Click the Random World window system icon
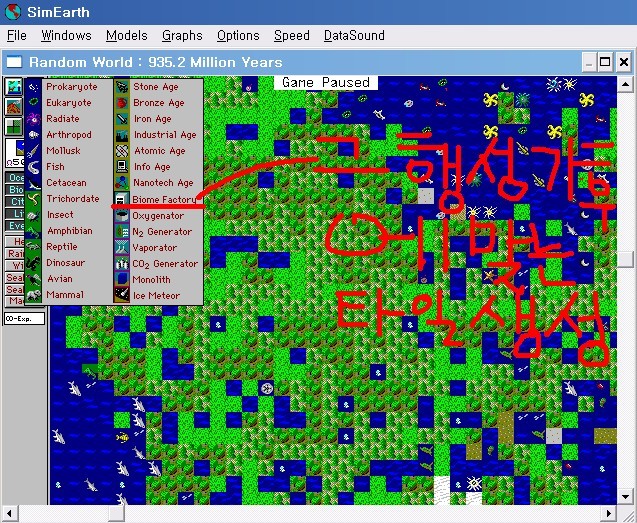 (13, 62)
